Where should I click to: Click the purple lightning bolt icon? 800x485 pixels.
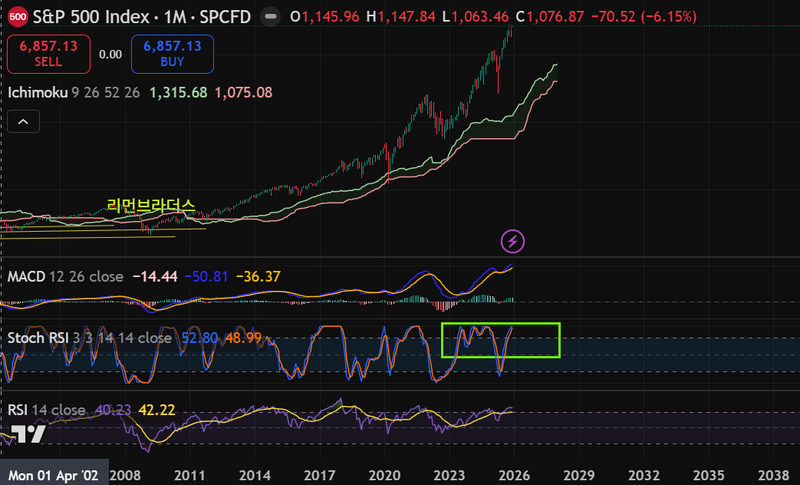coord(513,241)
